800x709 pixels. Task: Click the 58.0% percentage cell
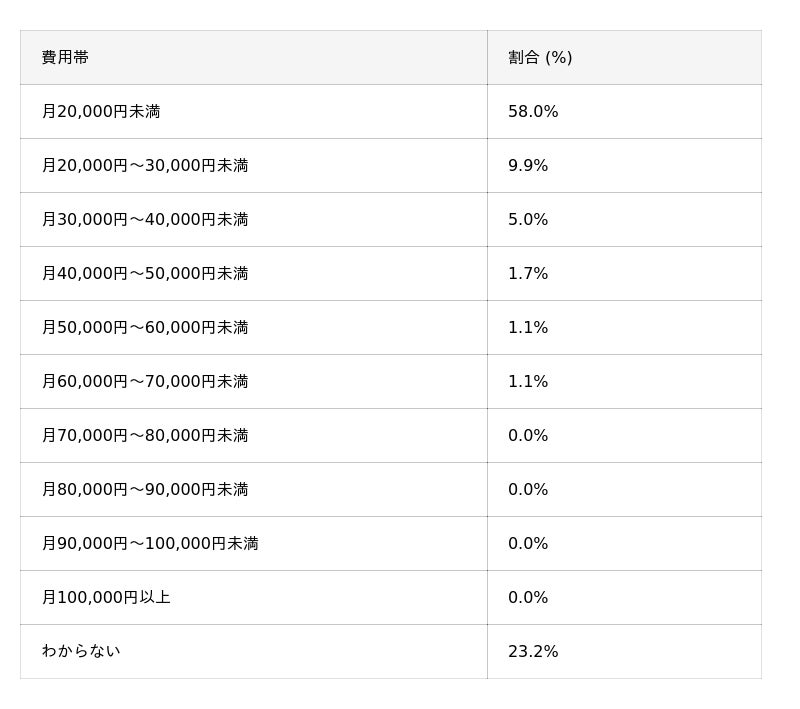[x=533, y=112]
